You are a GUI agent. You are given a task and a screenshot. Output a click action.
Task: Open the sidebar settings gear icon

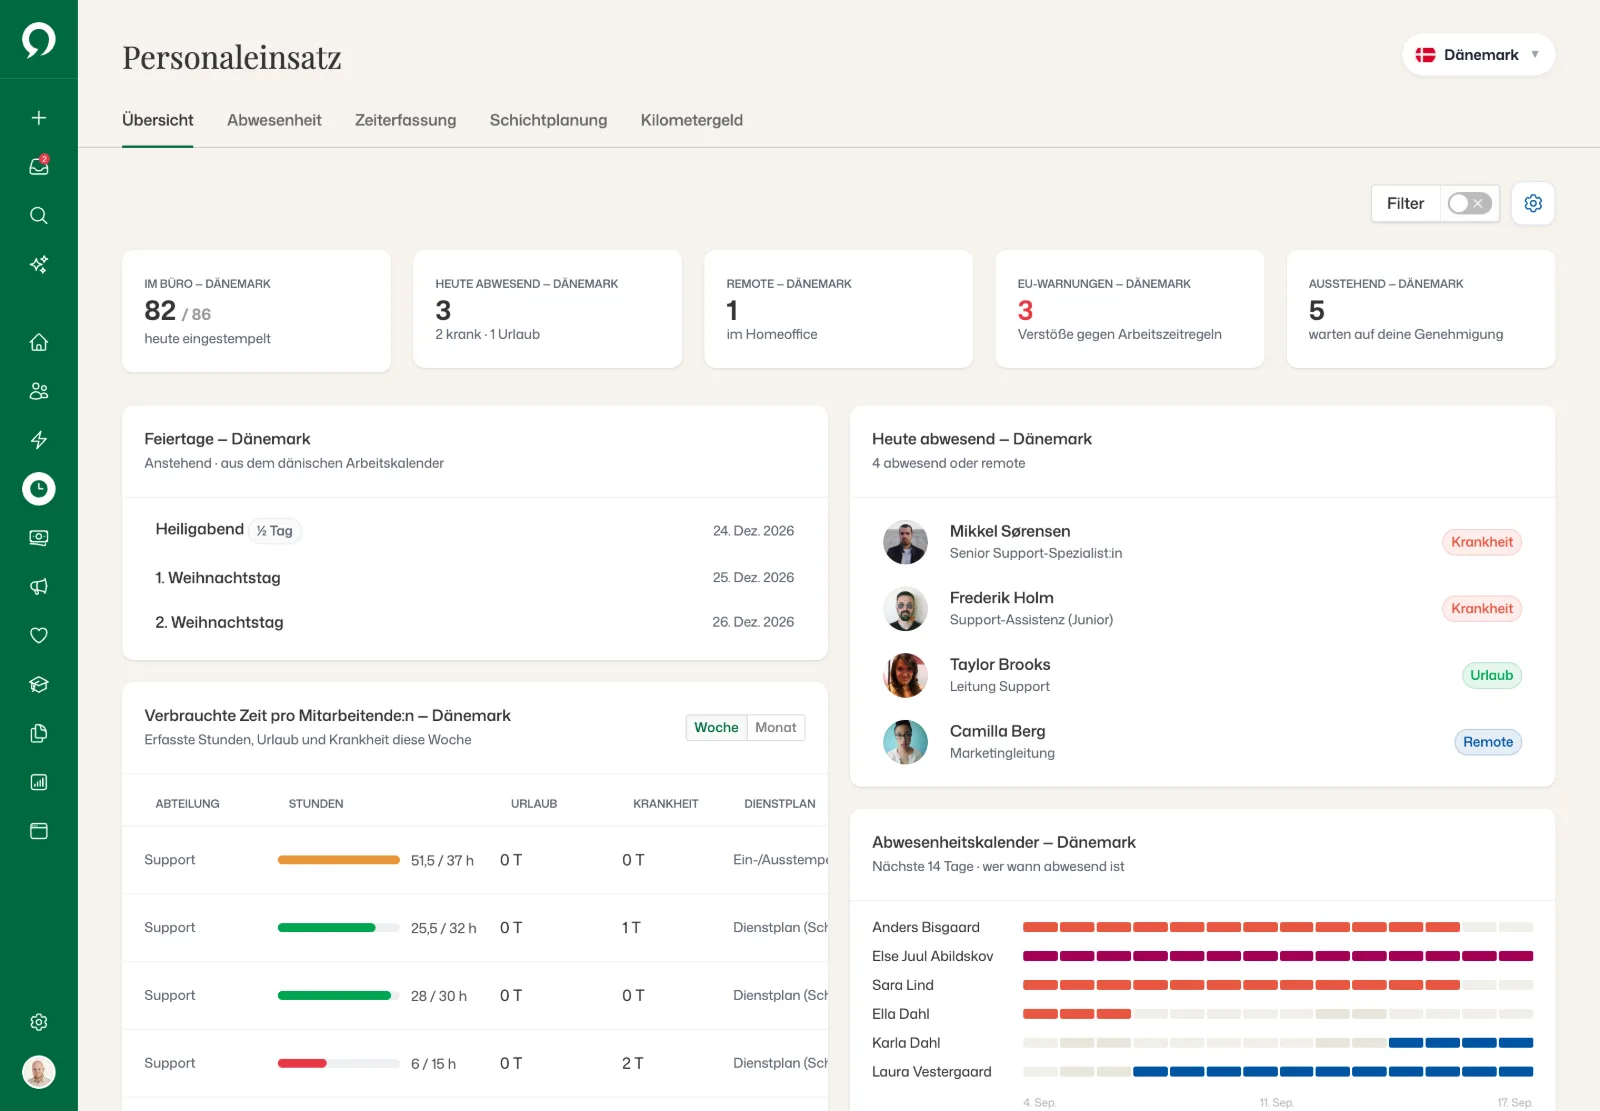(x=39, y=1022)
